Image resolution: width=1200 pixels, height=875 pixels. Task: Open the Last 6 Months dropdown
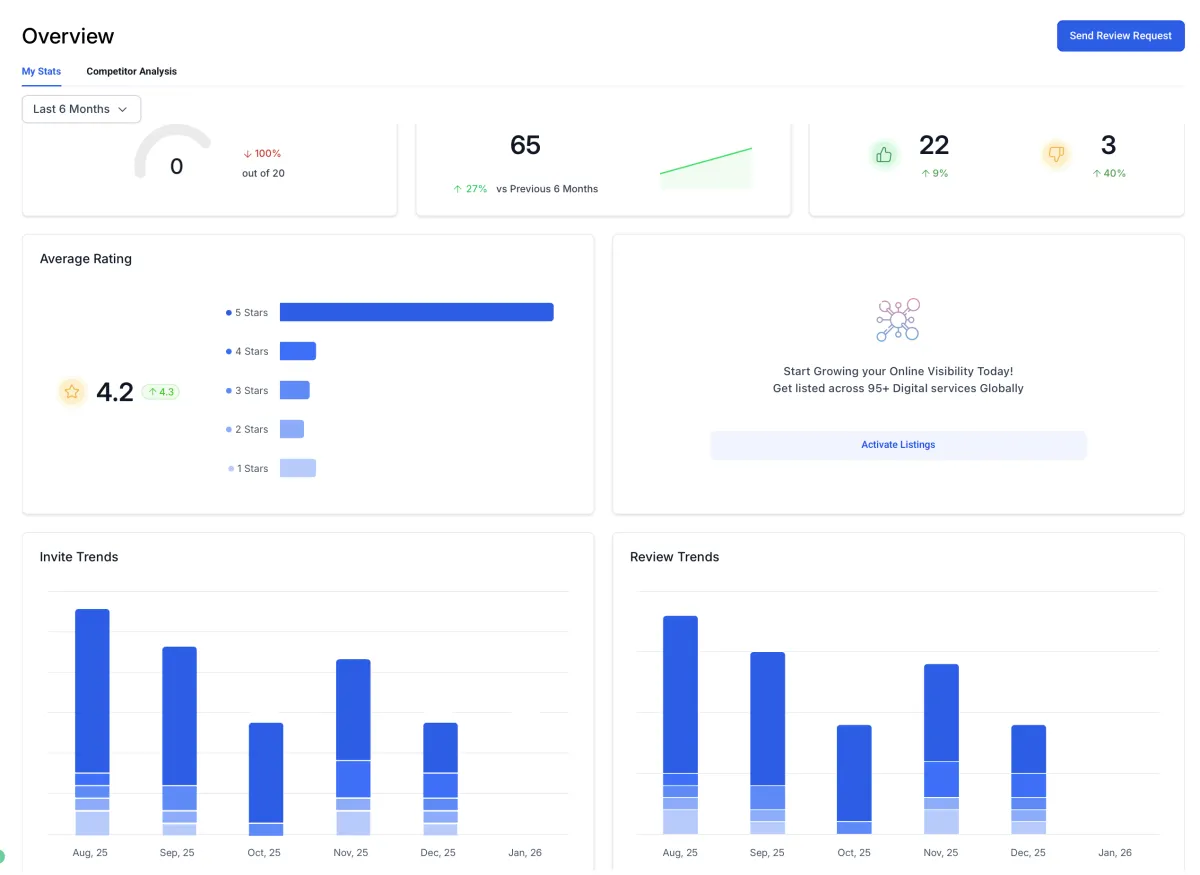81,109
